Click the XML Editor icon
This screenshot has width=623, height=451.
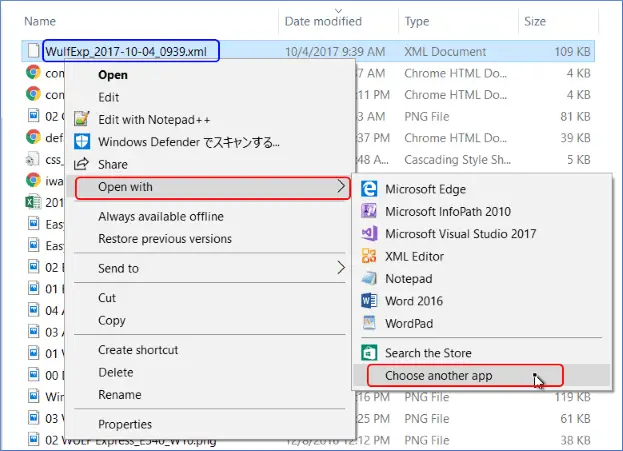(x=369, y=256)
